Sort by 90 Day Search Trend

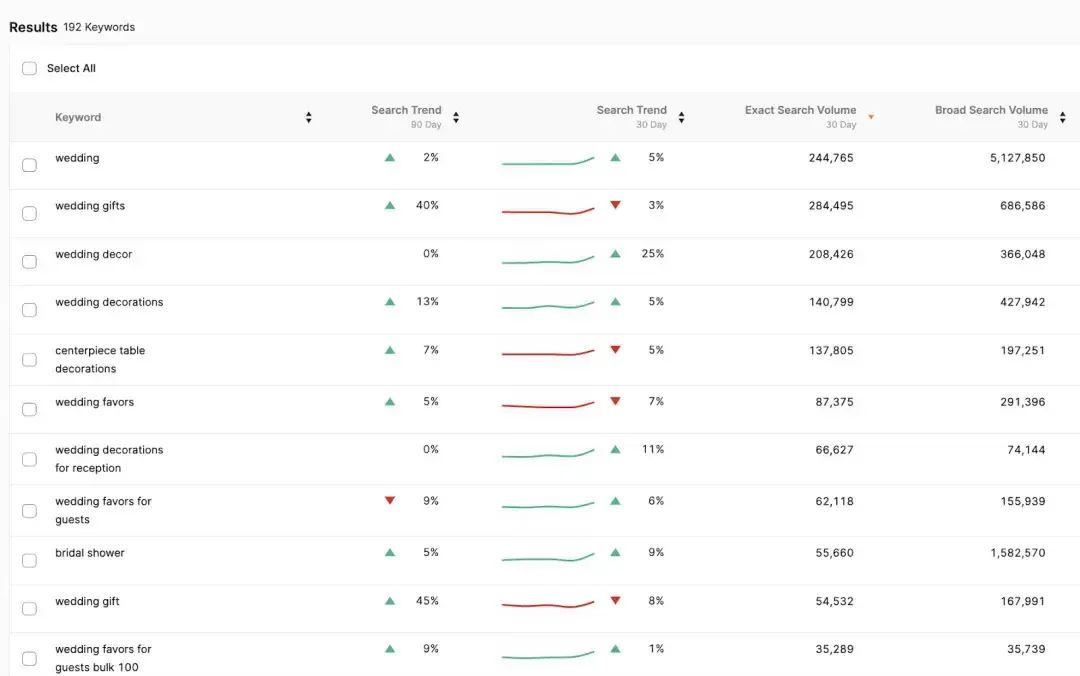click(x=456, y=117)
